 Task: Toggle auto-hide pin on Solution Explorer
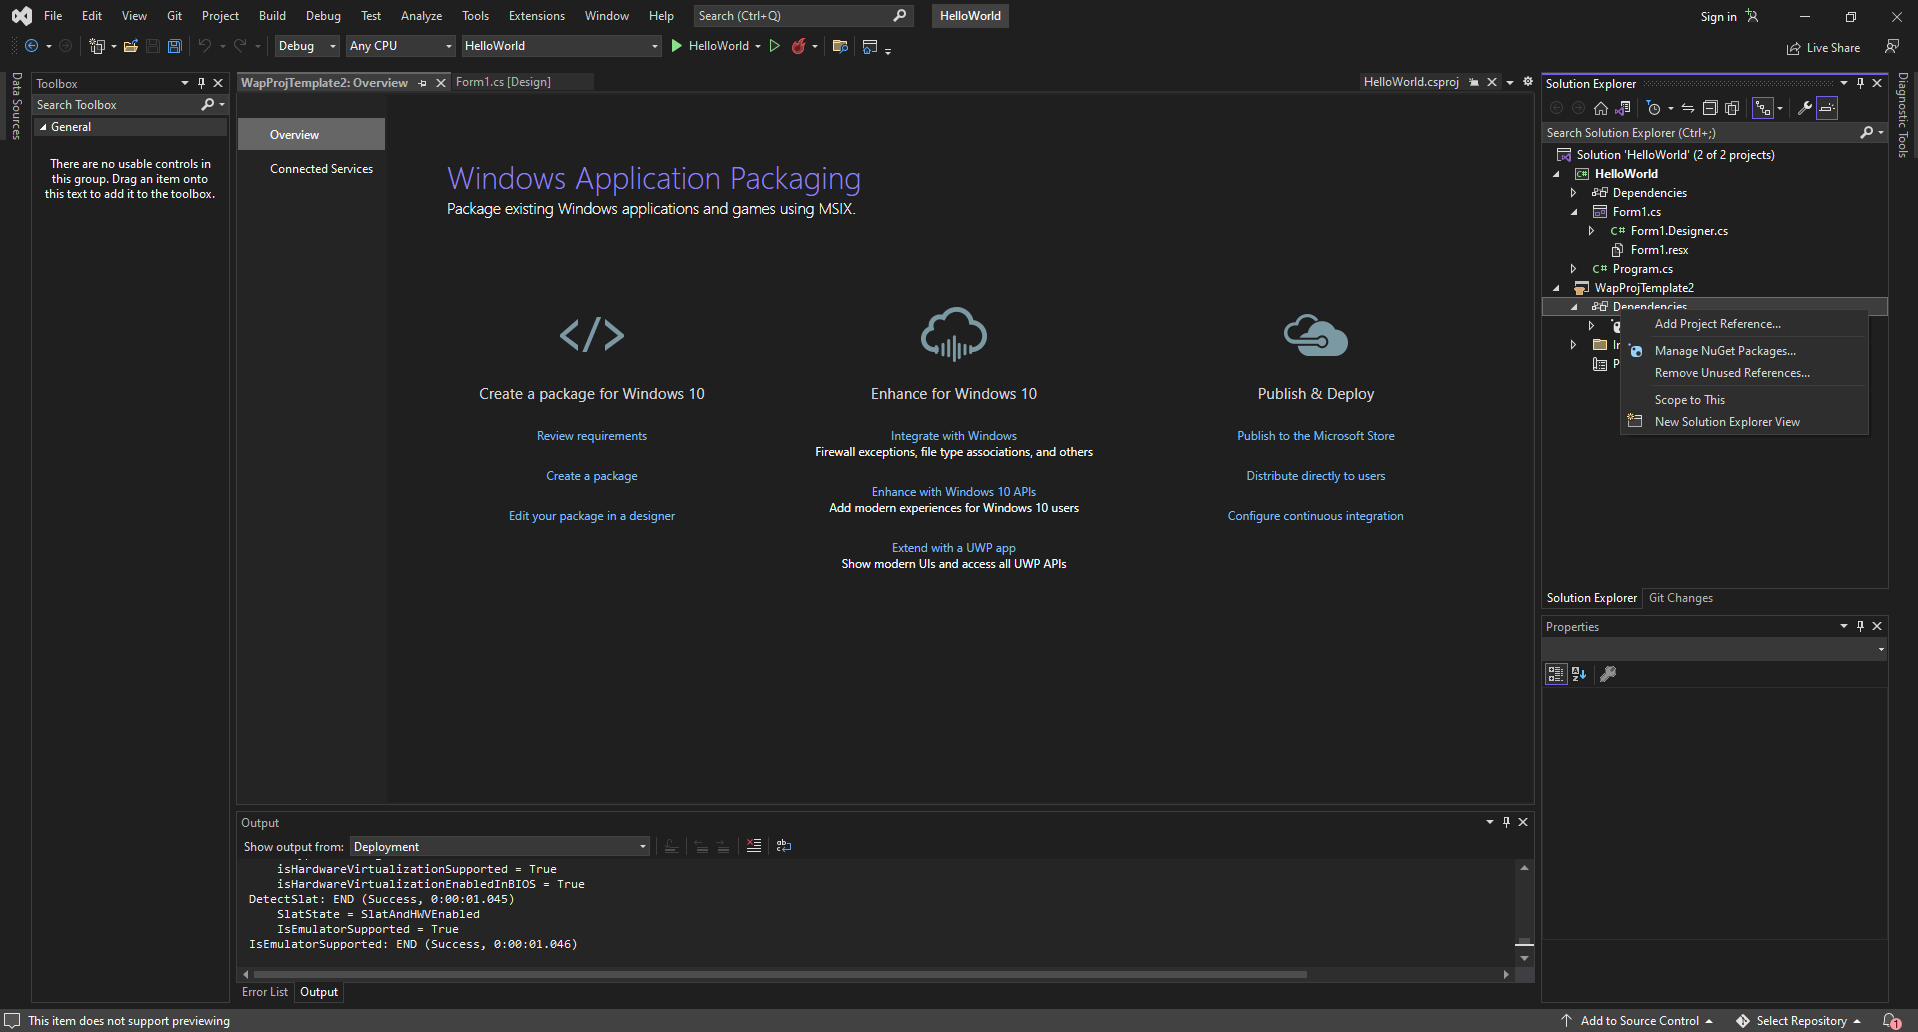tap(1860, 83)
